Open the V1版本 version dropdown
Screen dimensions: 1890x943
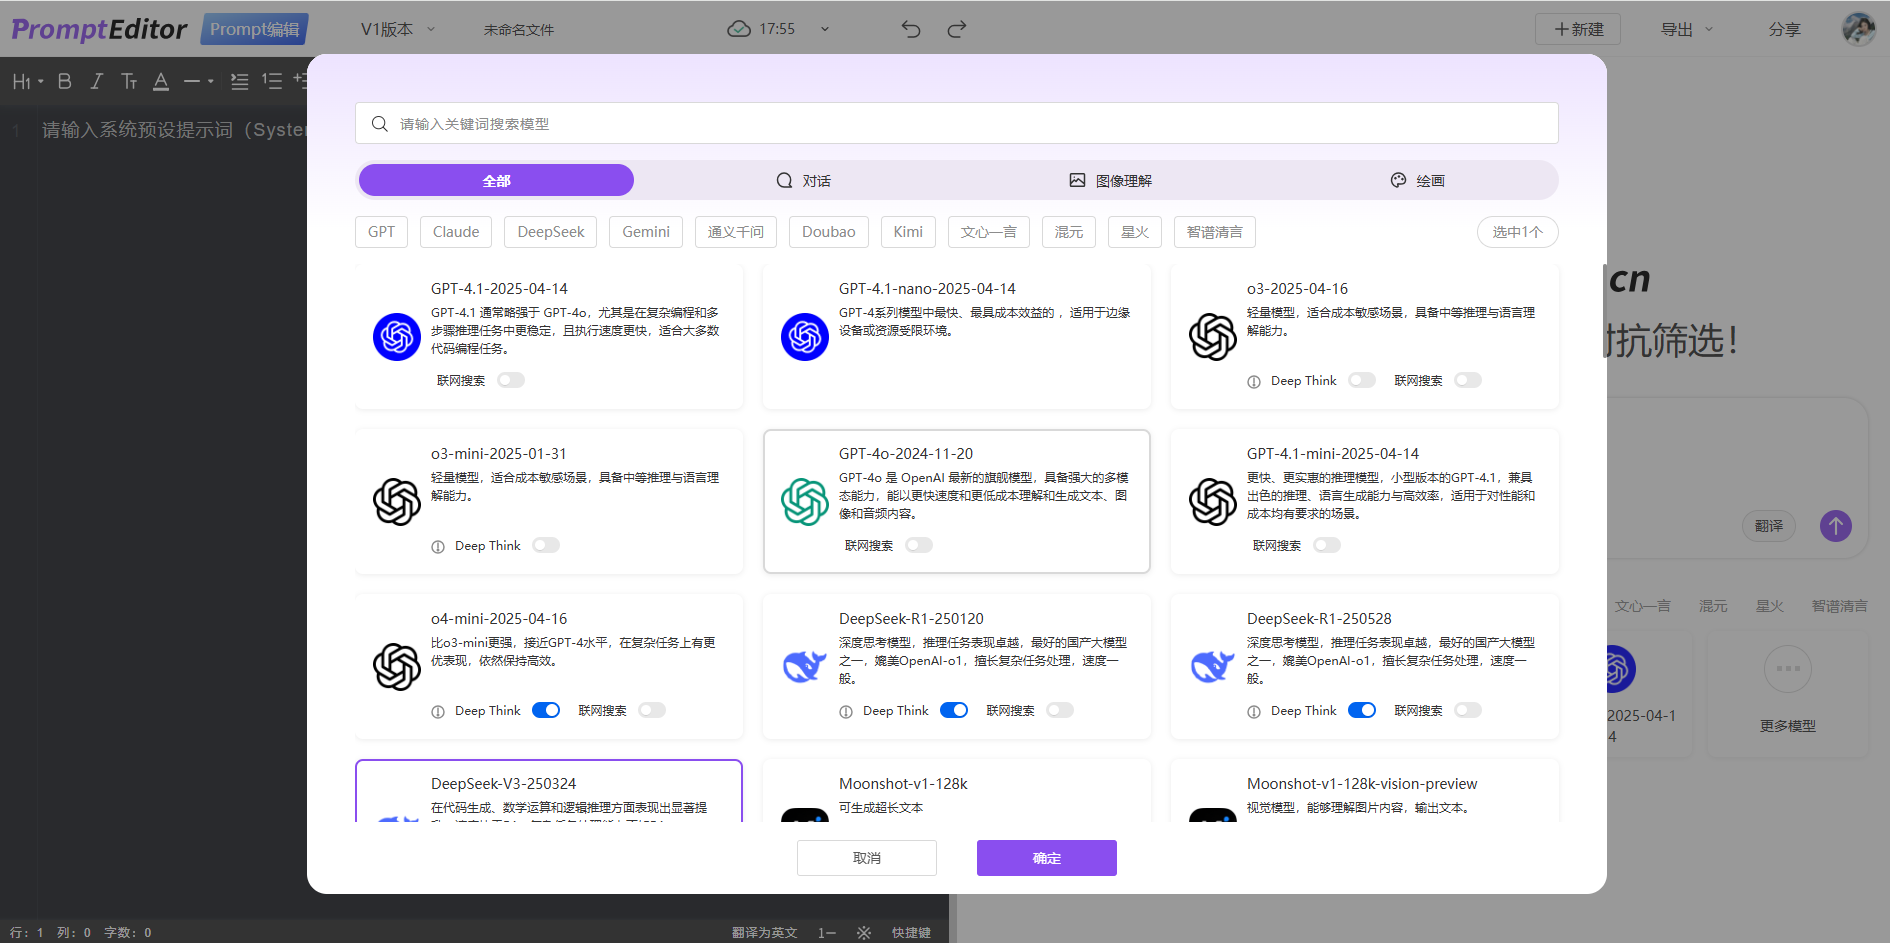(x=398, y=29)
